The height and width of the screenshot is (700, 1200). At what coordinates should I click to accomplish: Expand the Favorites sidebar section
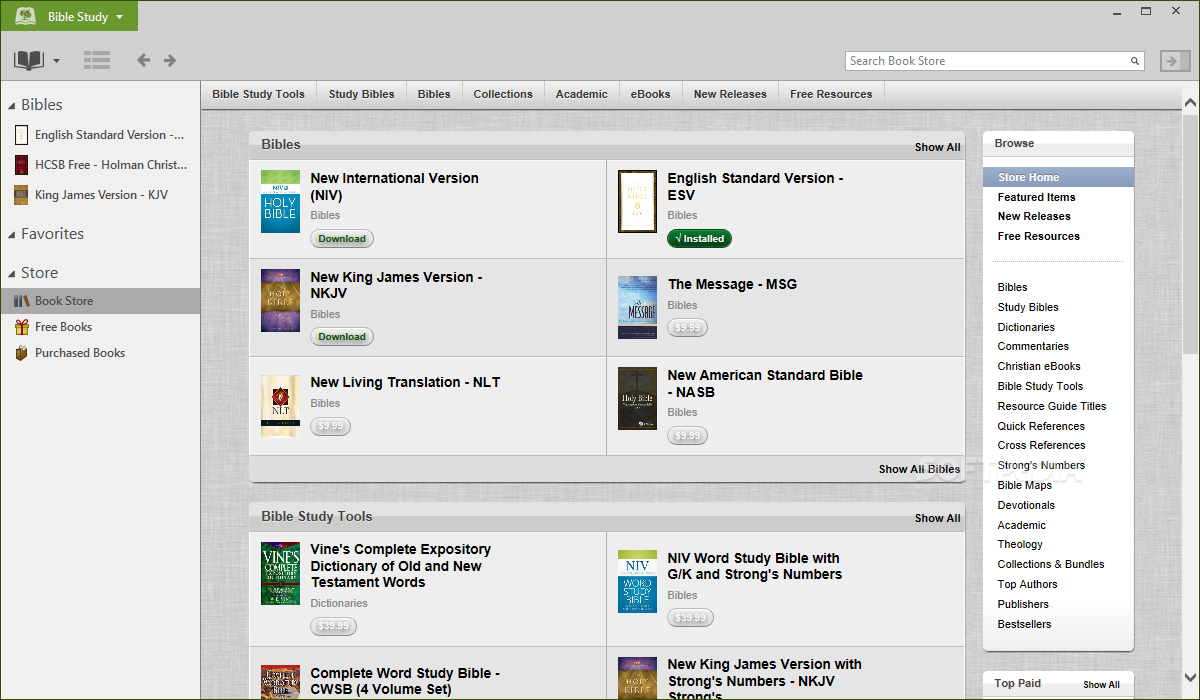12,234
